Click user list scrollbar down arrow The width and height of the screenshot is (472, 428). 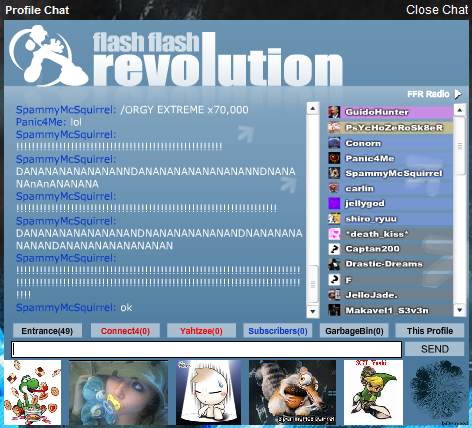(460, 310)
